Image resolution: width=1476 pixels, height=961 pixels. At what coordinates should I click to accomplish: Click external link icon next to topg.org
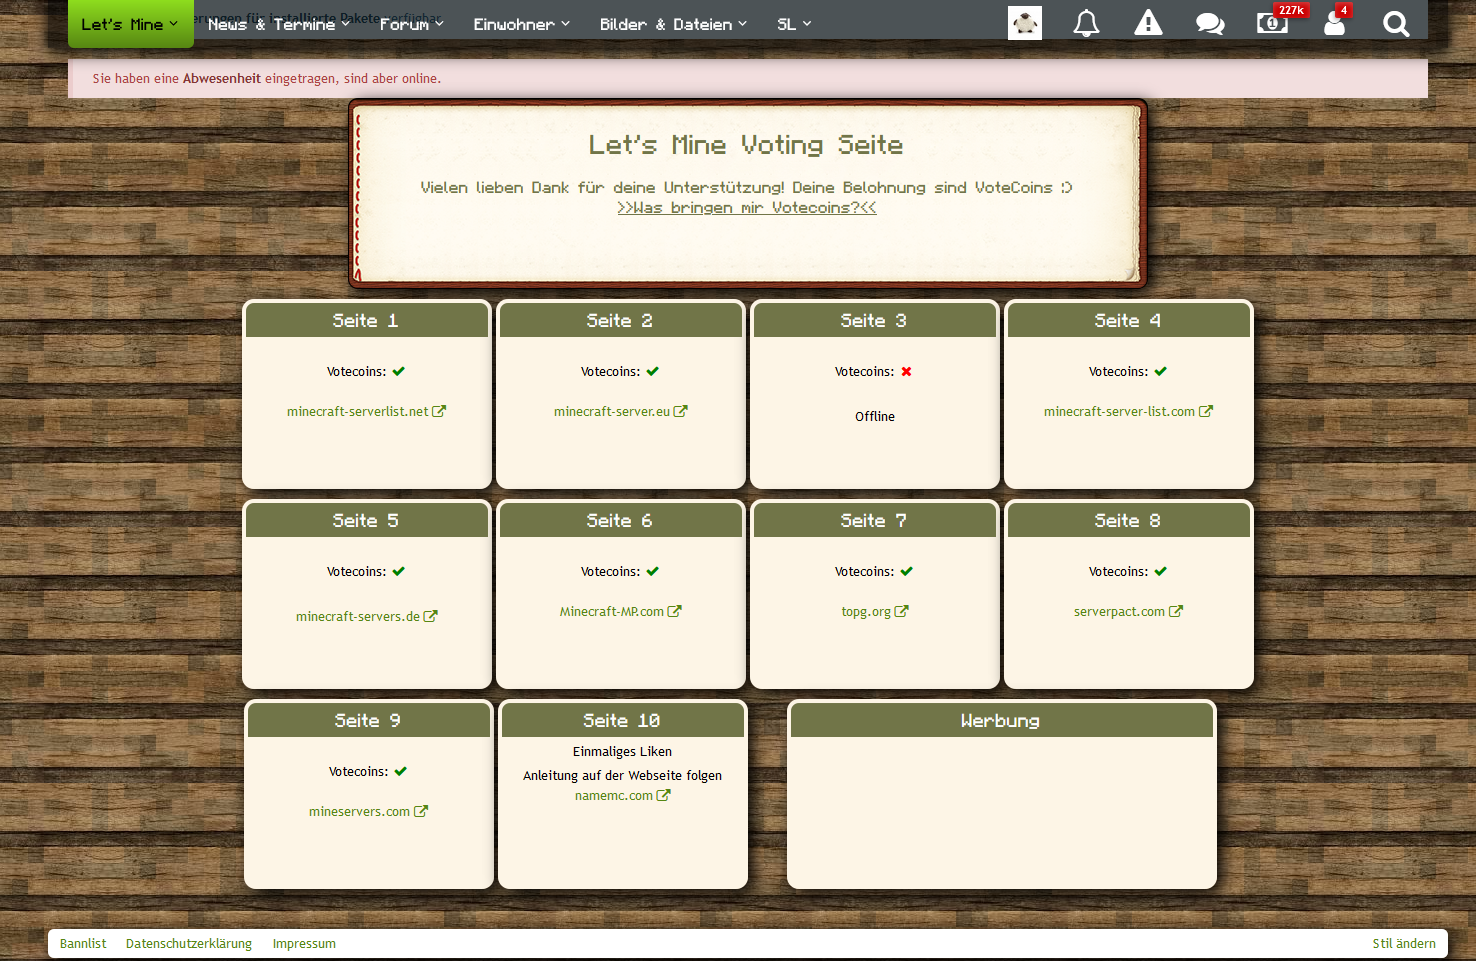pyautogui.click(x=901, y=611)
